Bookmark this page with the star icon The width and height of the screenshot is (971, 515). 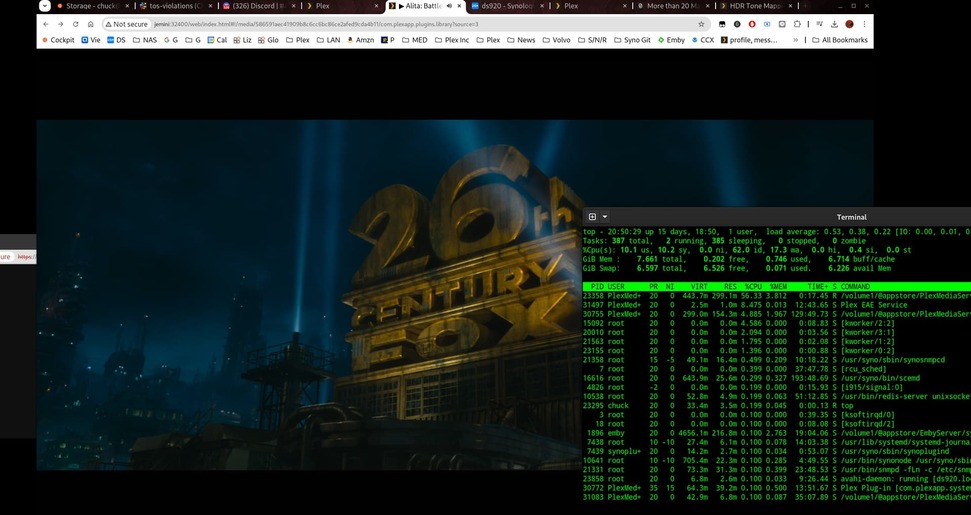click(701, 24)
